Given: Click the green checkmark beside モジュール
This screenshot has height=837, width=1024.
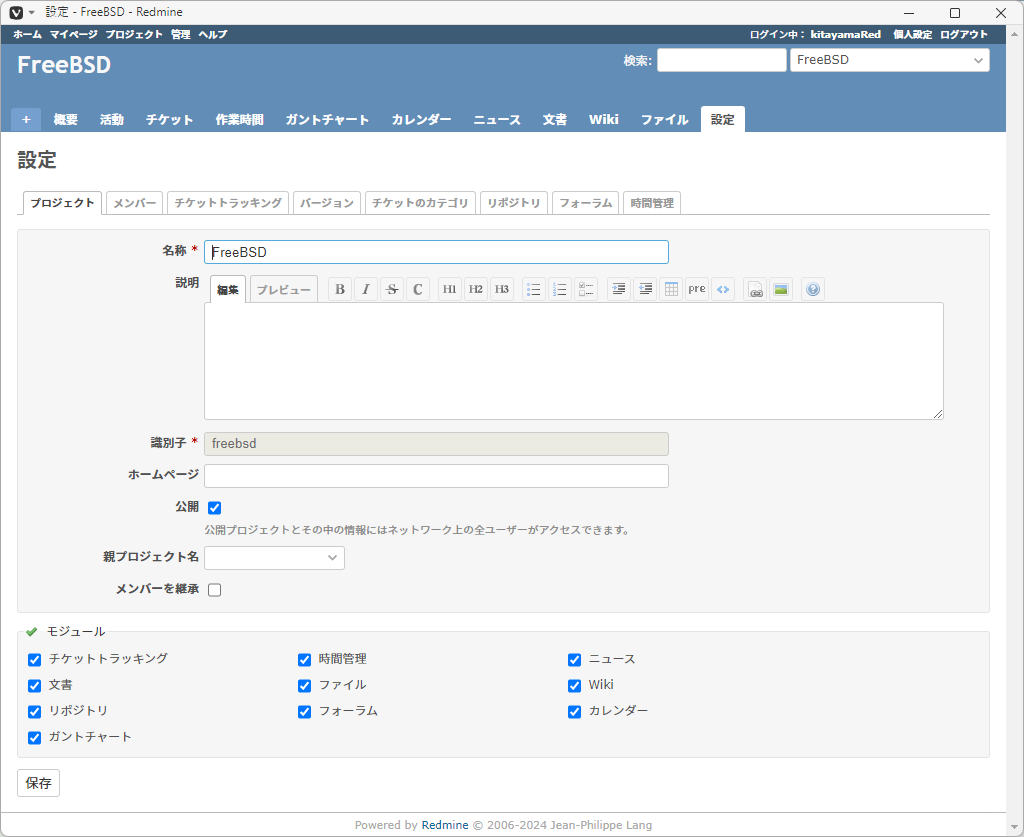Looking at the screenshot, I should [31, 631].
